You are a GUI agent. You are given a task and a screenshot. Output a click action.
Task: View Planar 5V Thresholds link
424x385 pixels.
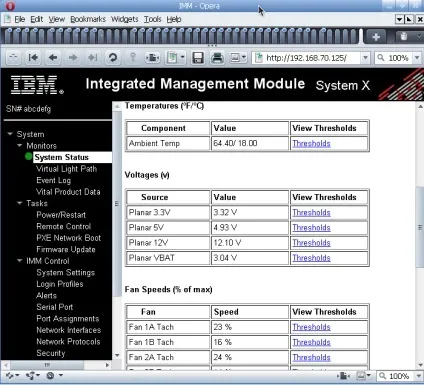pos(311,228)
